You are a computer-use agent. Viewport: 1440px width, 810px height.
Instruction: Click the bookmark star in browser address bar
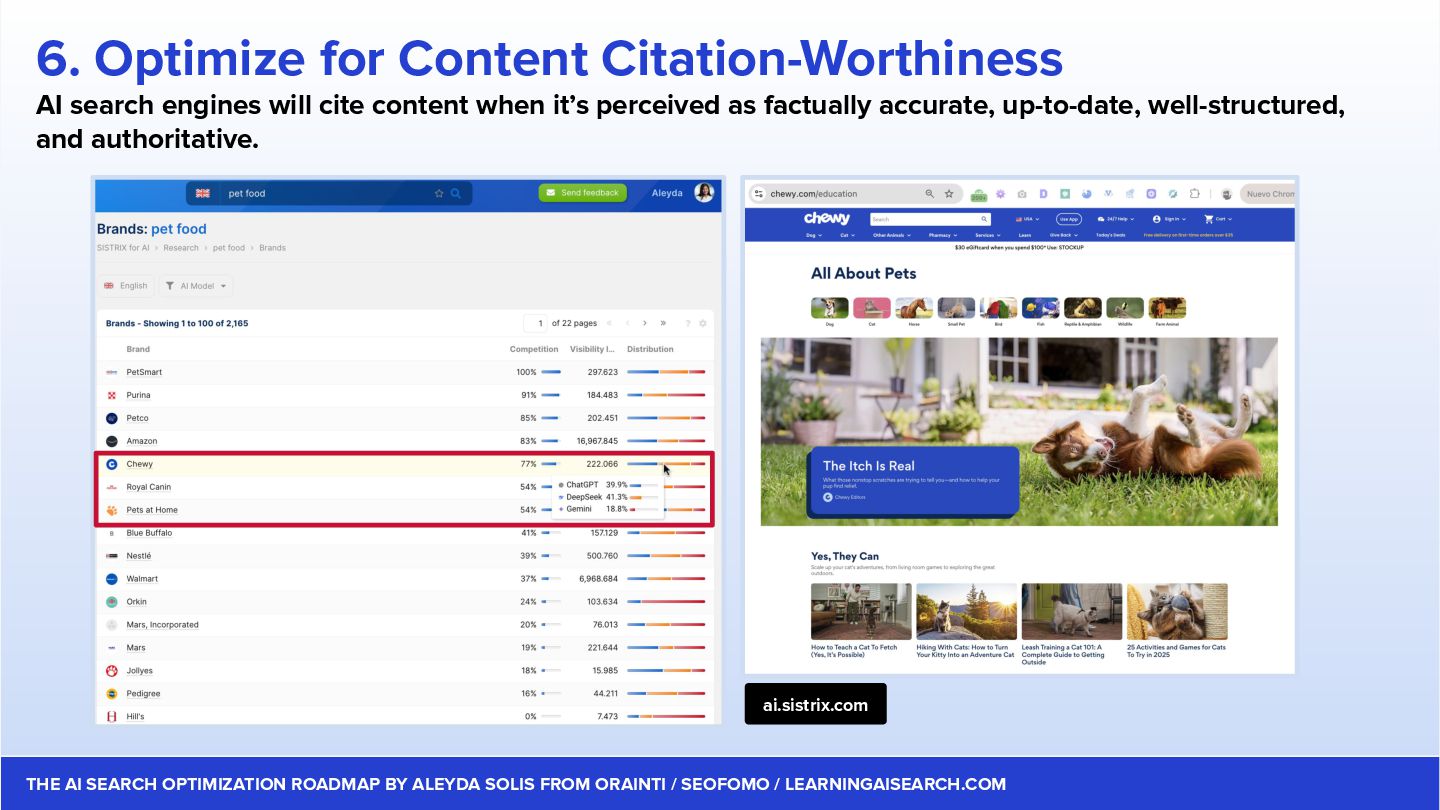pos(949,194)
